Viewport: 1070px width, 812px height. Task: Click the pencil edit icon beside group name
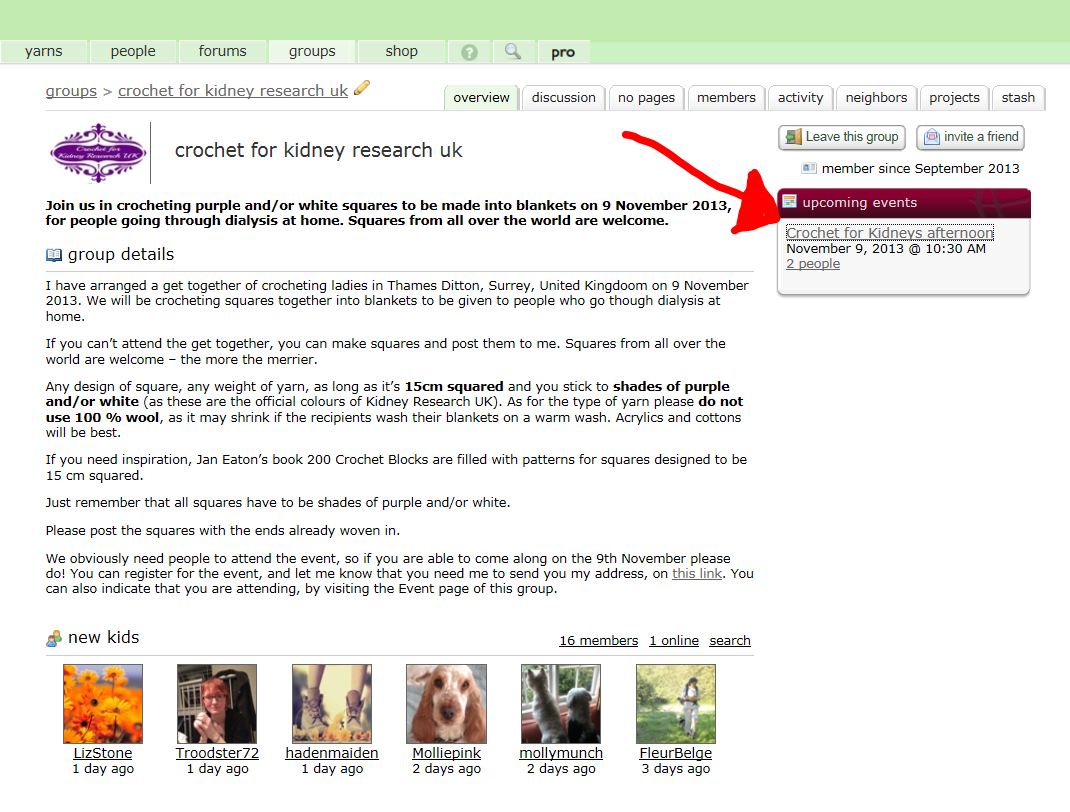click(x=362, y=88)
